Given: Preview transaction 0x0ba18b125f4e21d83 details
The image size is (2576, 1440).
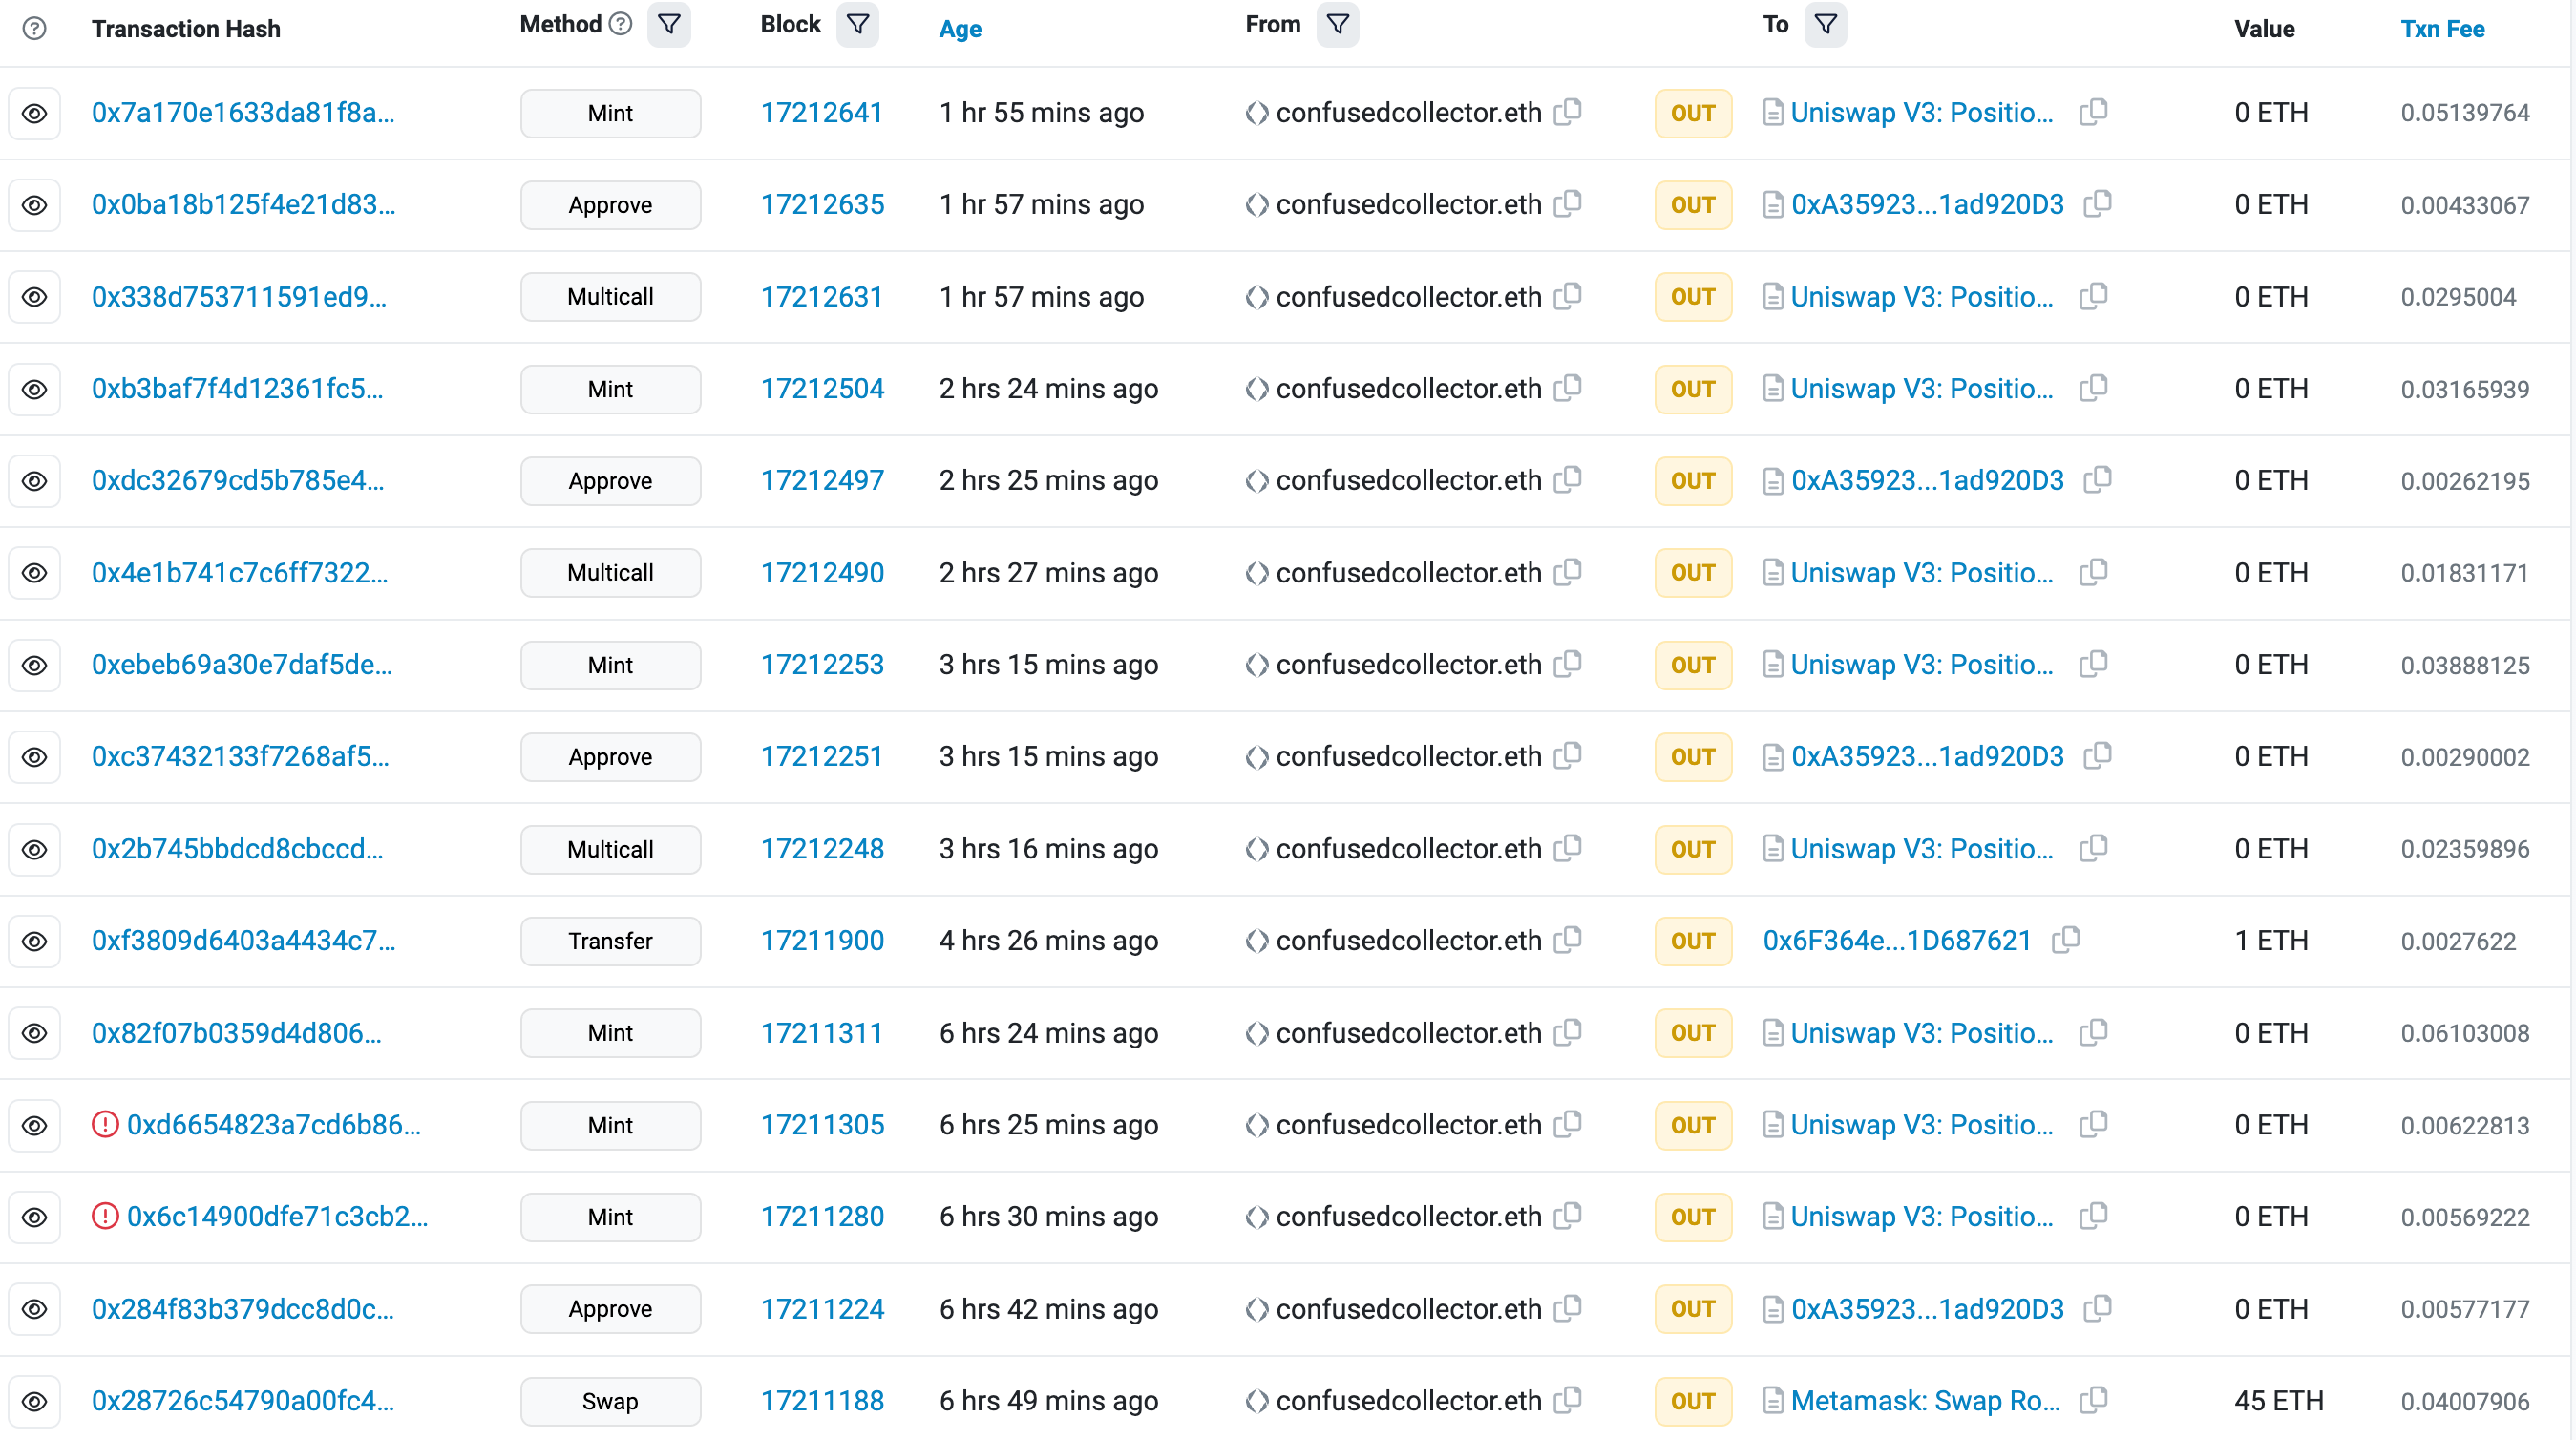Looking at the screenshot, I should (34, 205).
